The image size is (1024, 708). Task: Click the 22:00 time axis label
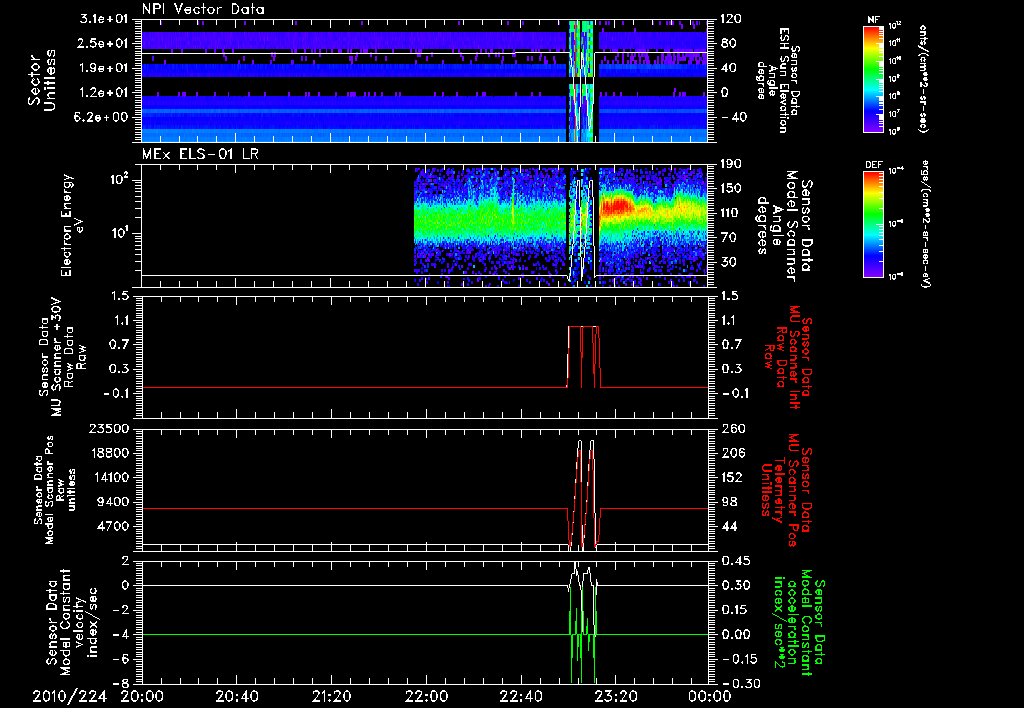426,696
